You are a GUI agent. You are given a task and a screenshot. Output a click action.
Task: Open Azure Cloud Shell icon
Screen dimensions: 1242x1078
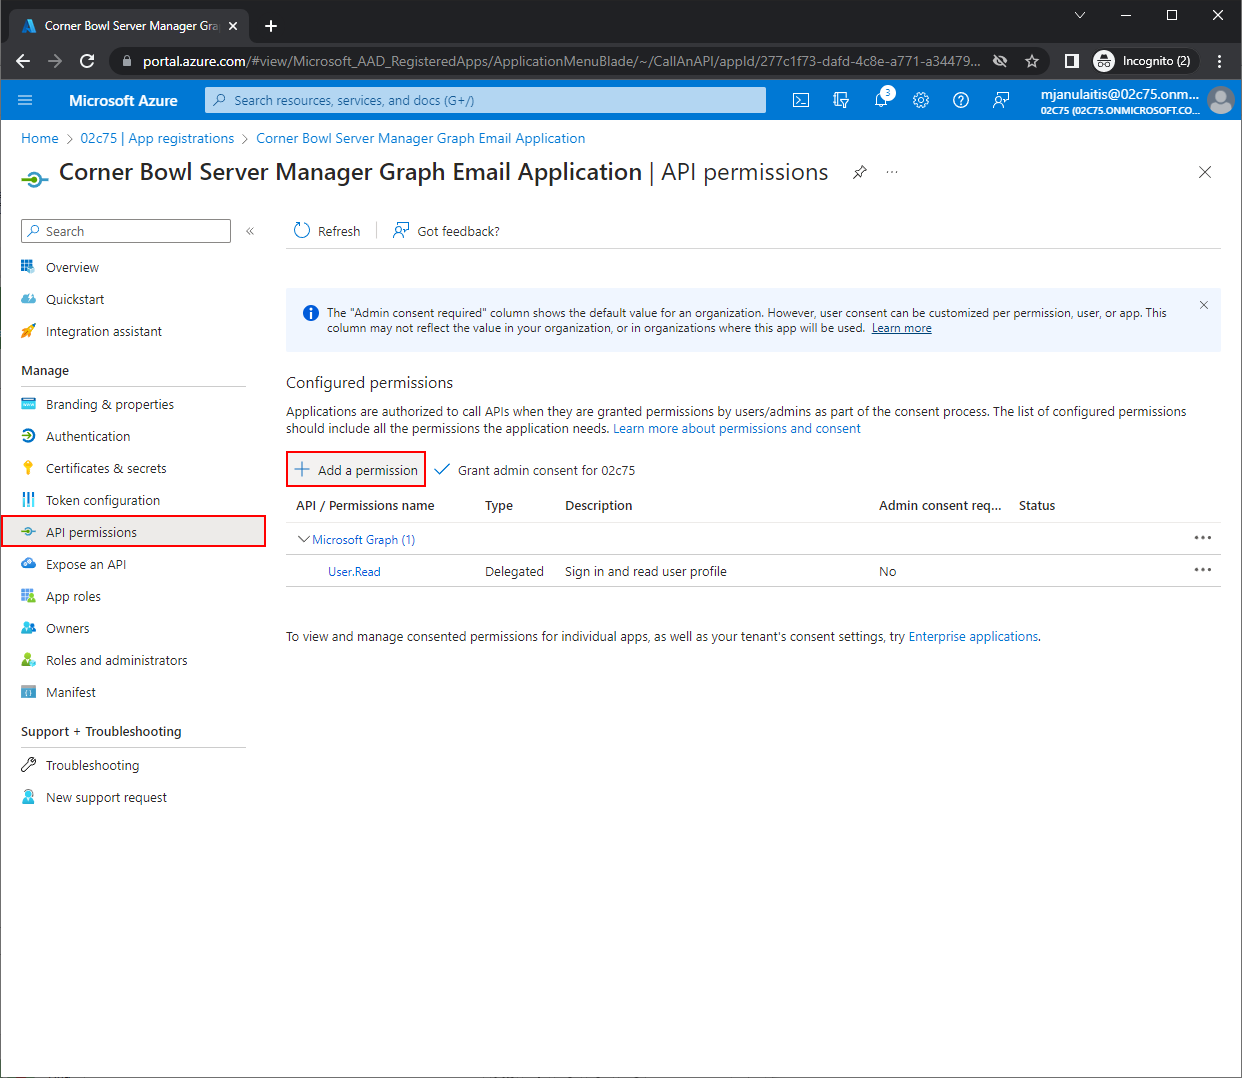[x=801, y=100]
